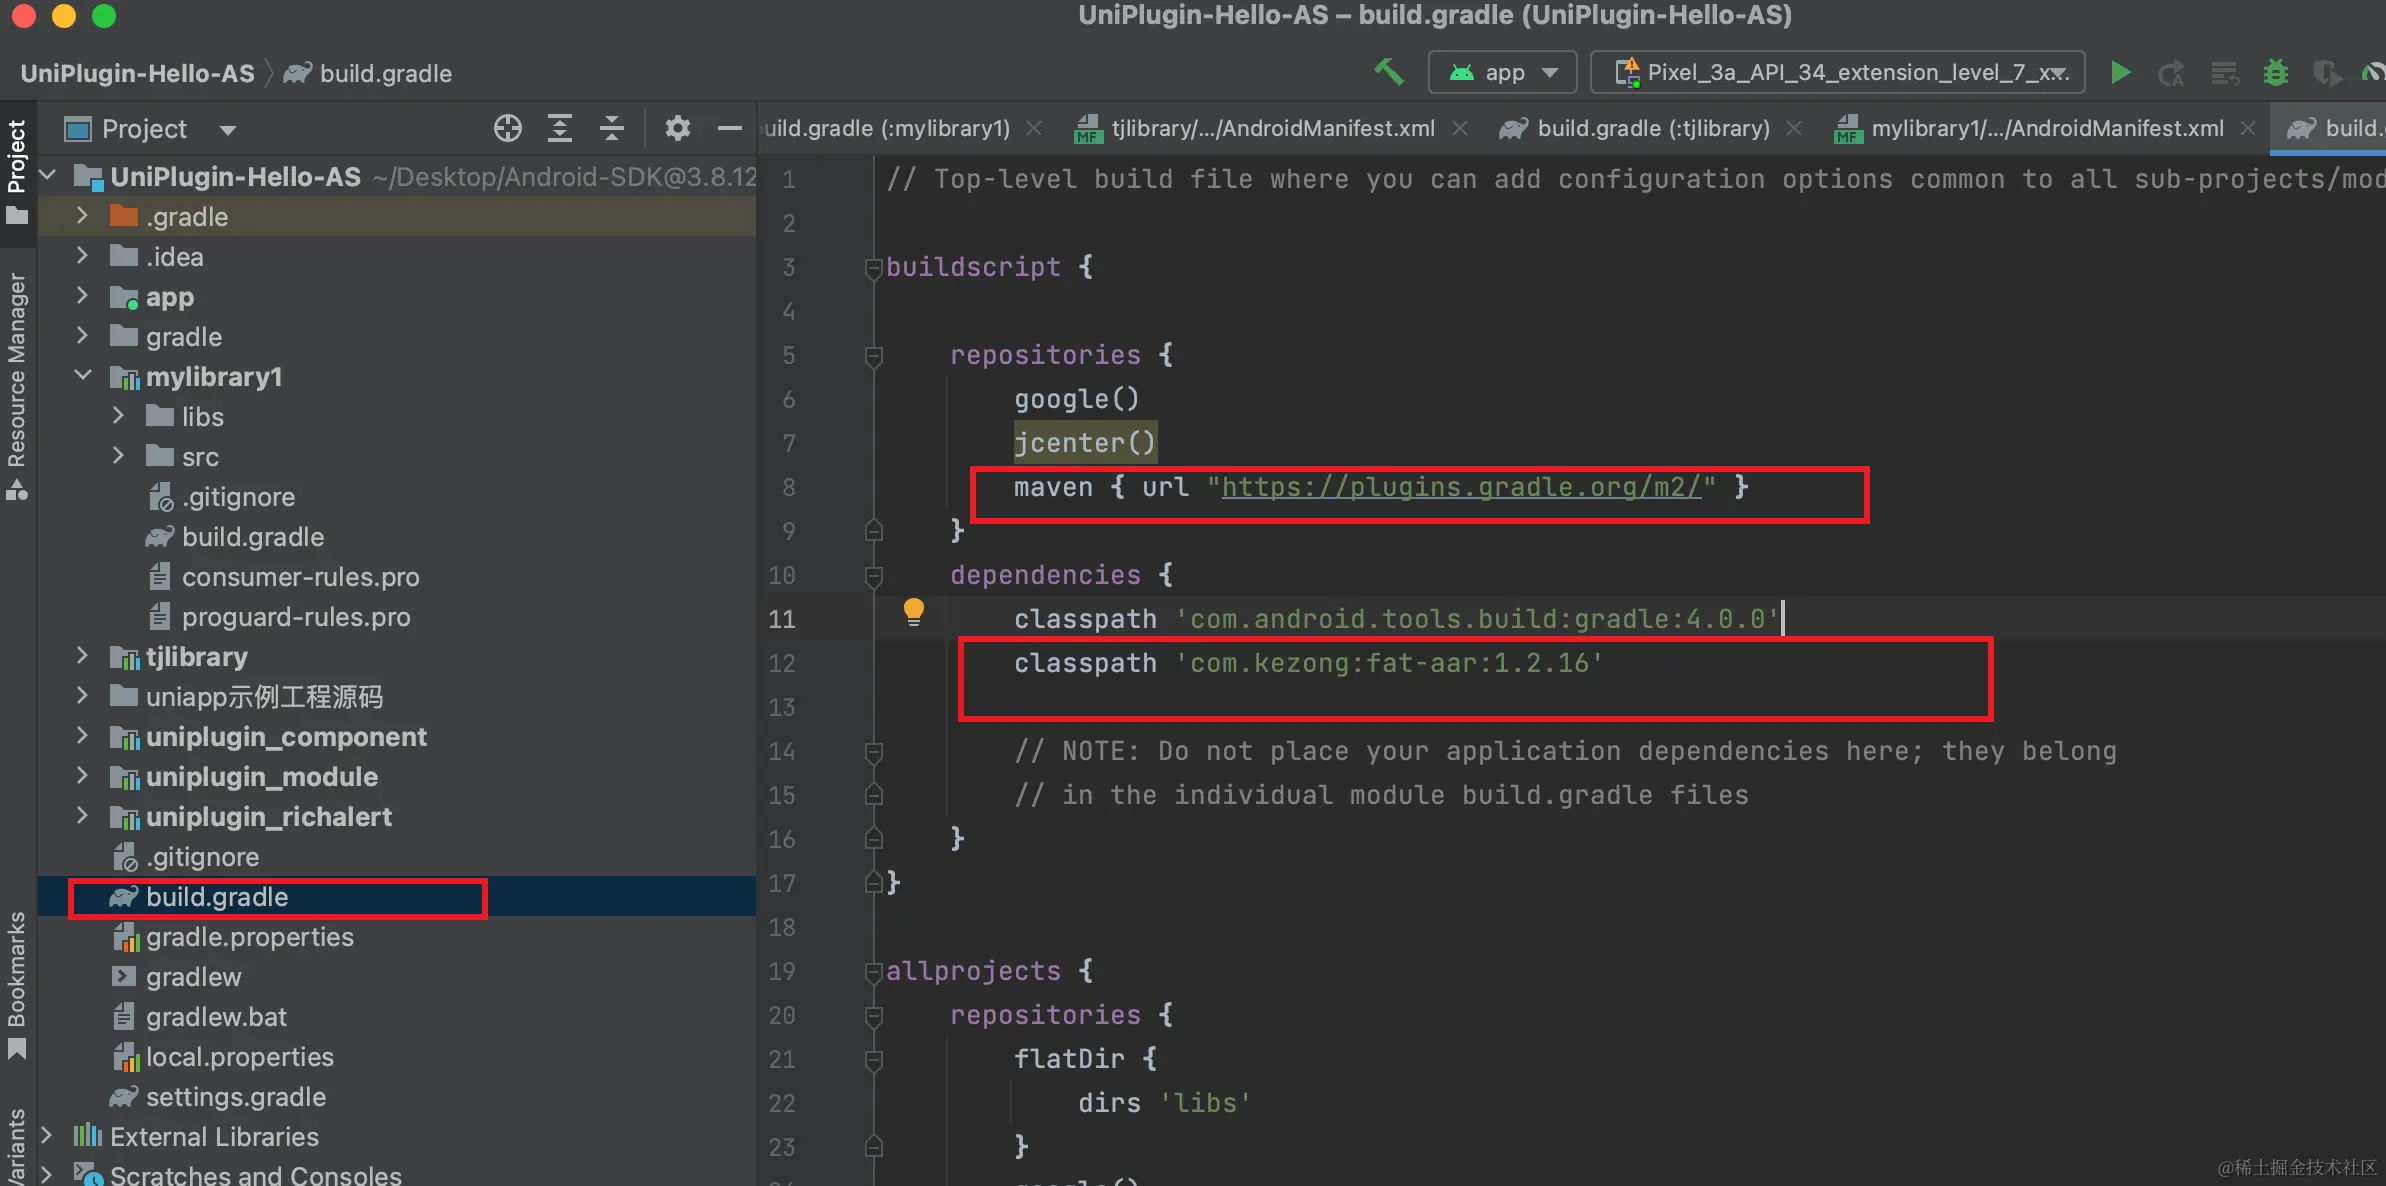Hide Project panel with minus icon

click(730, 128)
